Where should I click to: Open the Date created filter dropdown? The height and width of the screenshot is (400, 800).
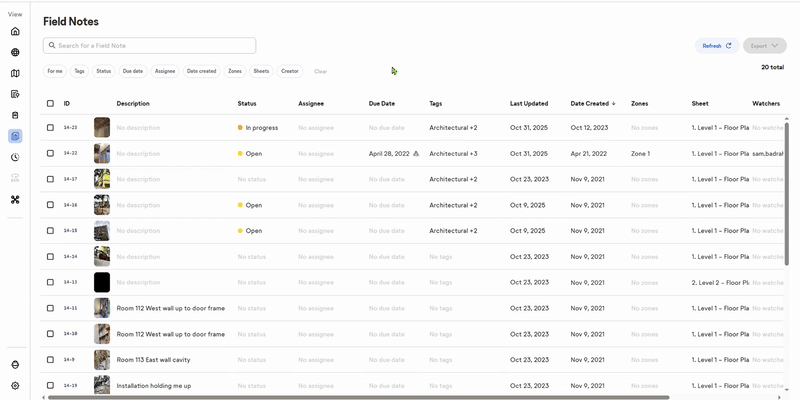coord(202,71)
